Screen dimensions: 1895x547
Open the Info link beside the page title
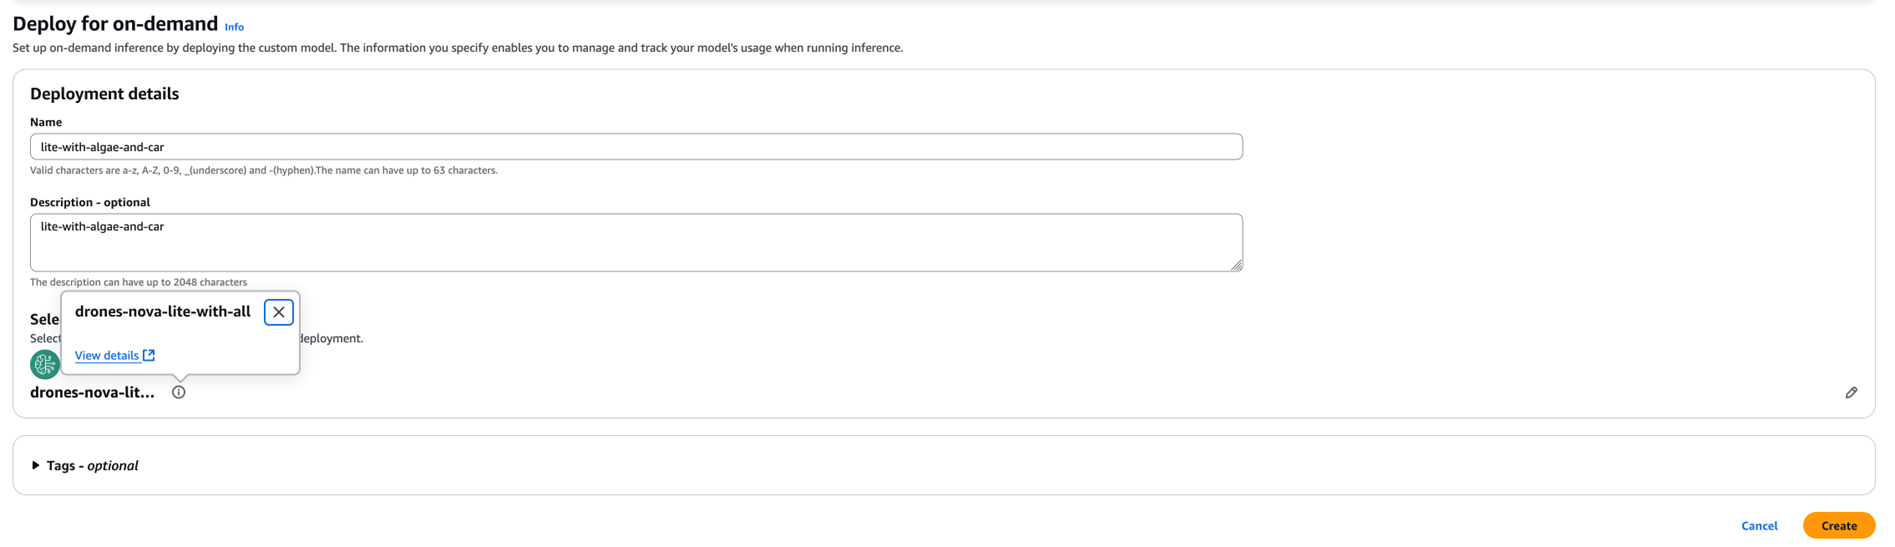click(234, 27)
